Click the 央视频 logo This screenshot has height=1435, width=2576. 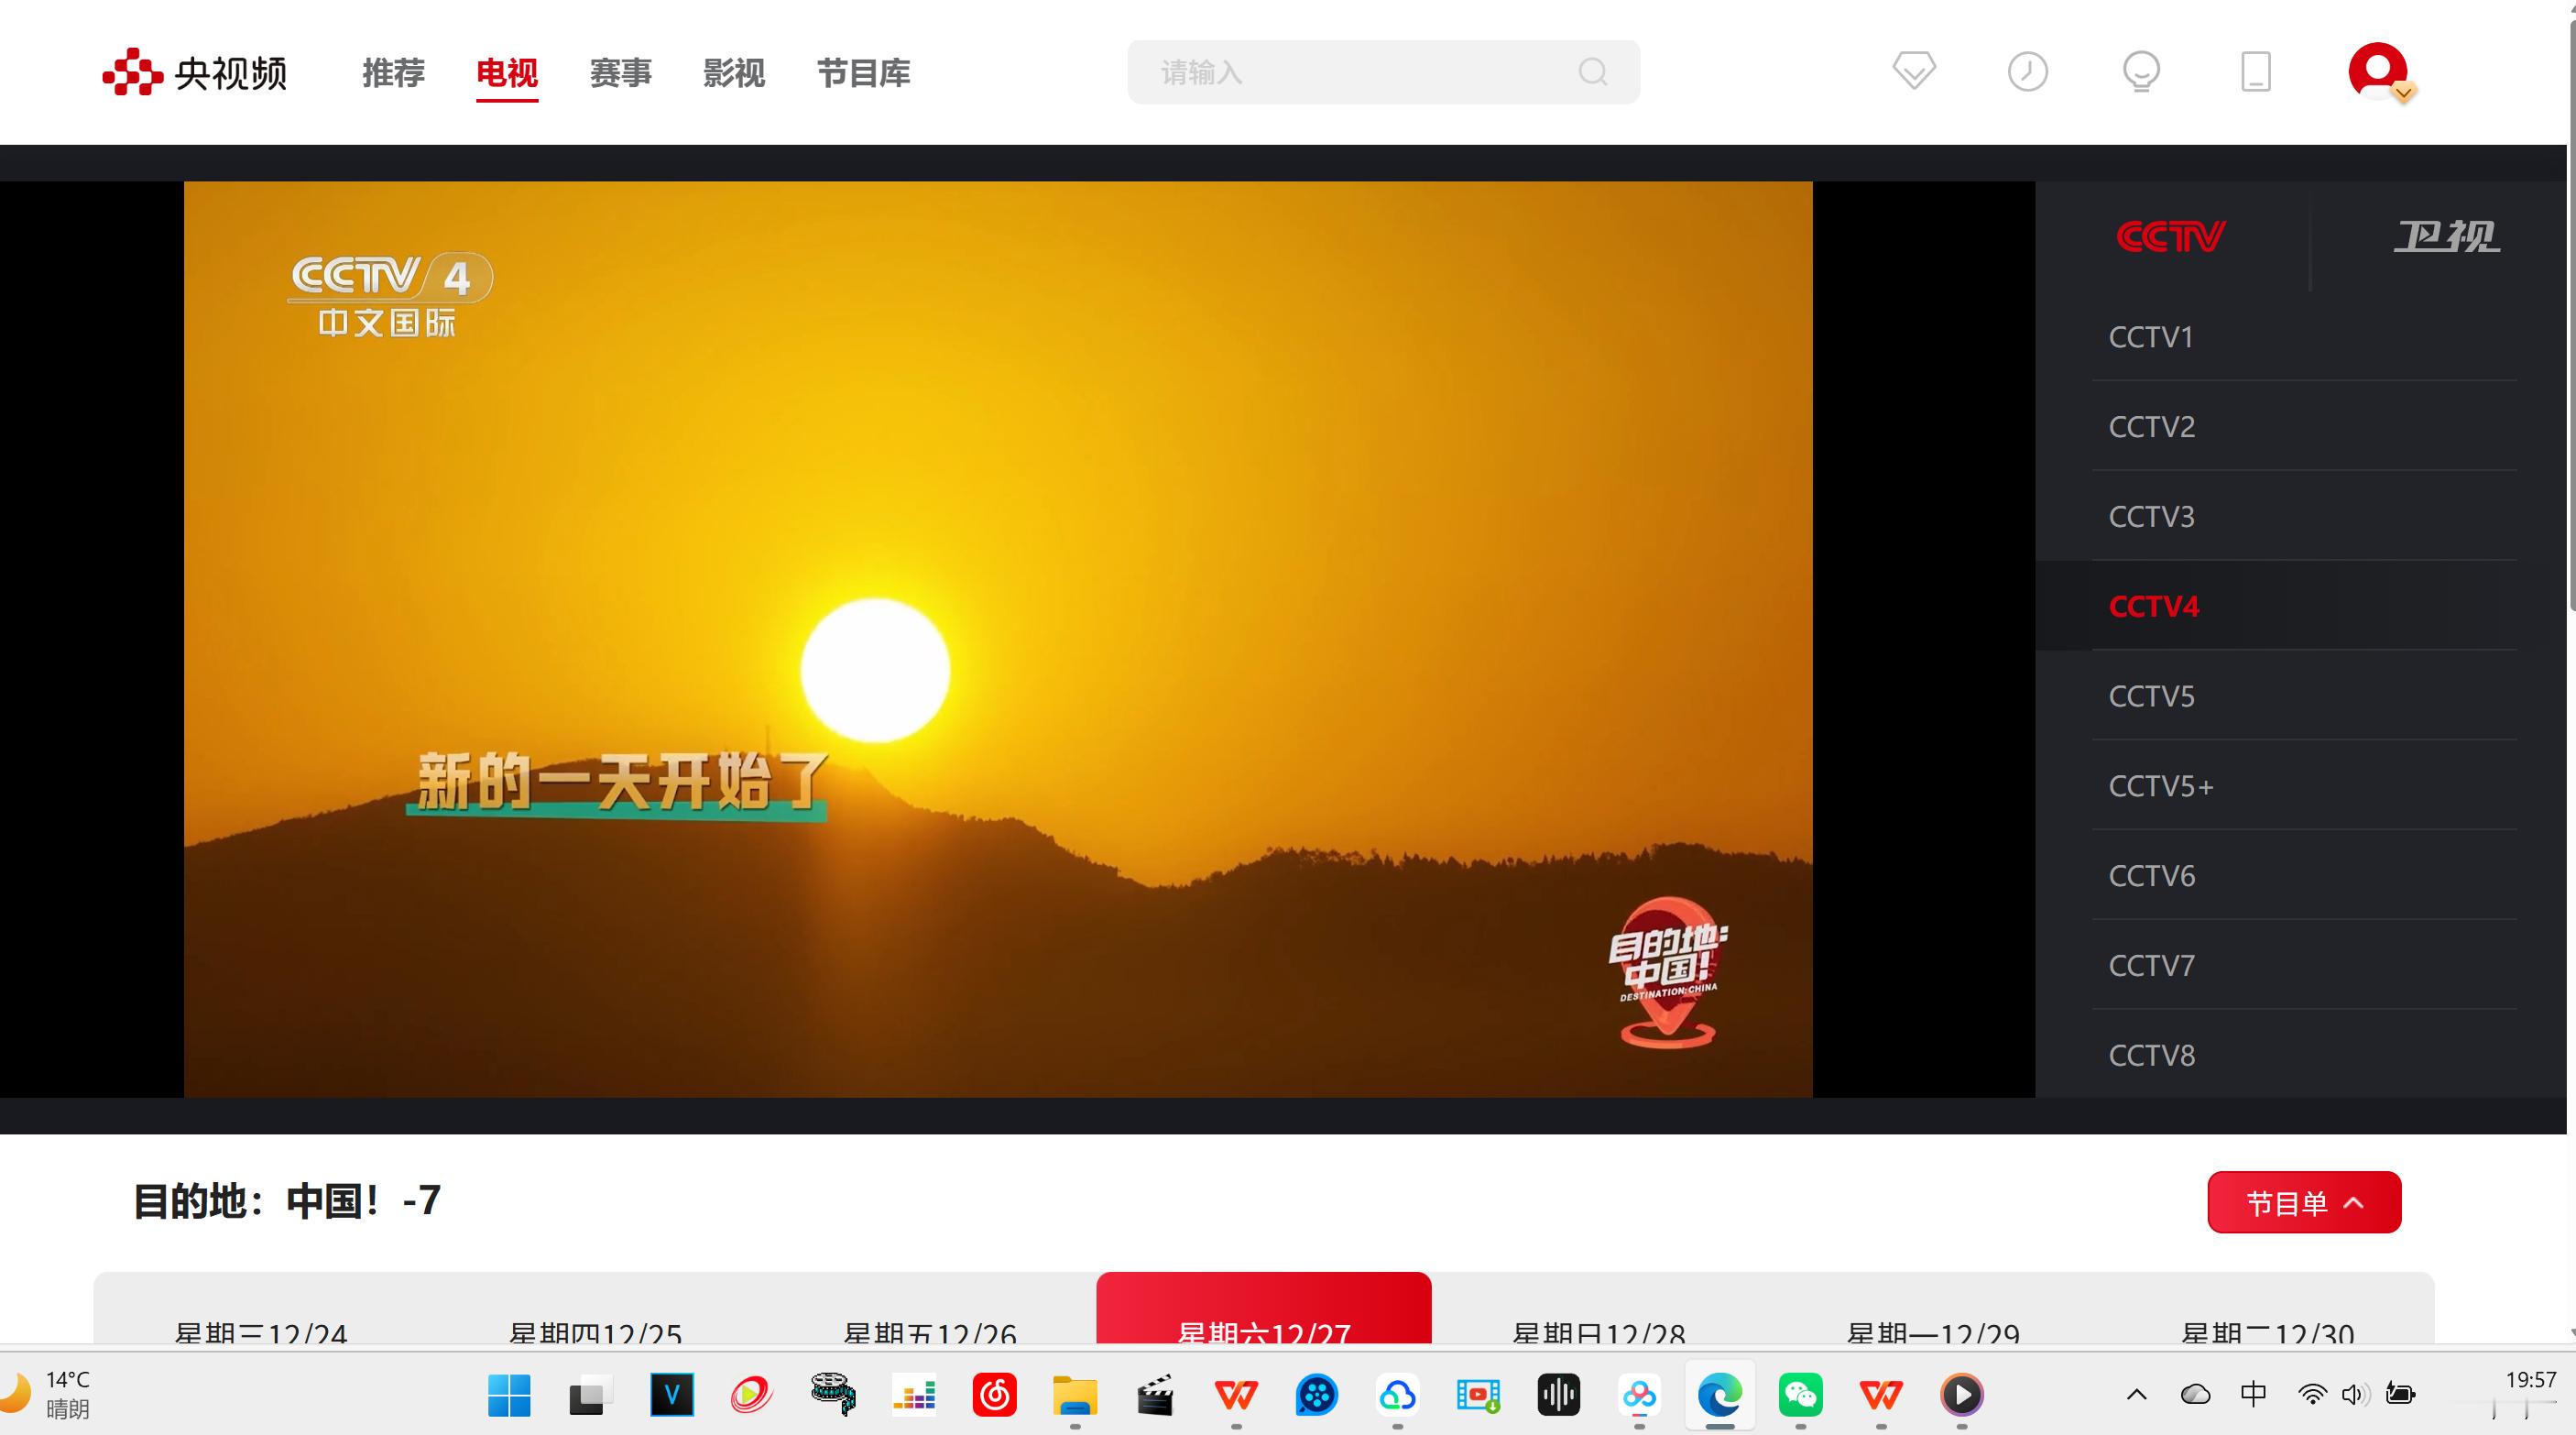point(195,72)
